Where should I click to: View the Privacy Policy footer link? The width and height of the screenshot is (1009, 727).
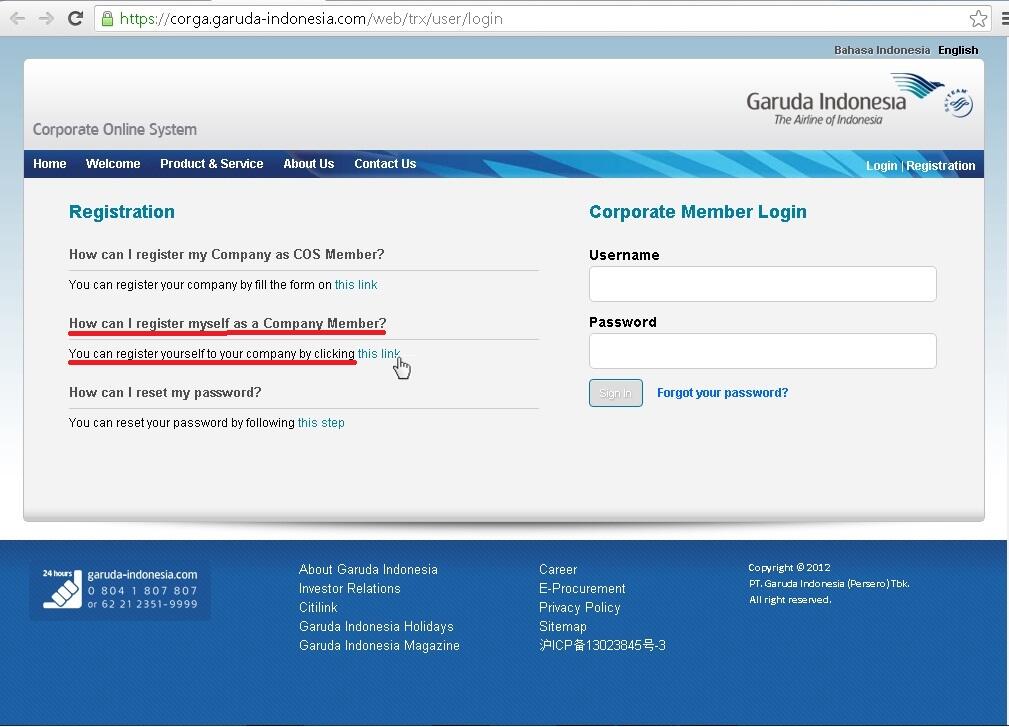point(580,607)
